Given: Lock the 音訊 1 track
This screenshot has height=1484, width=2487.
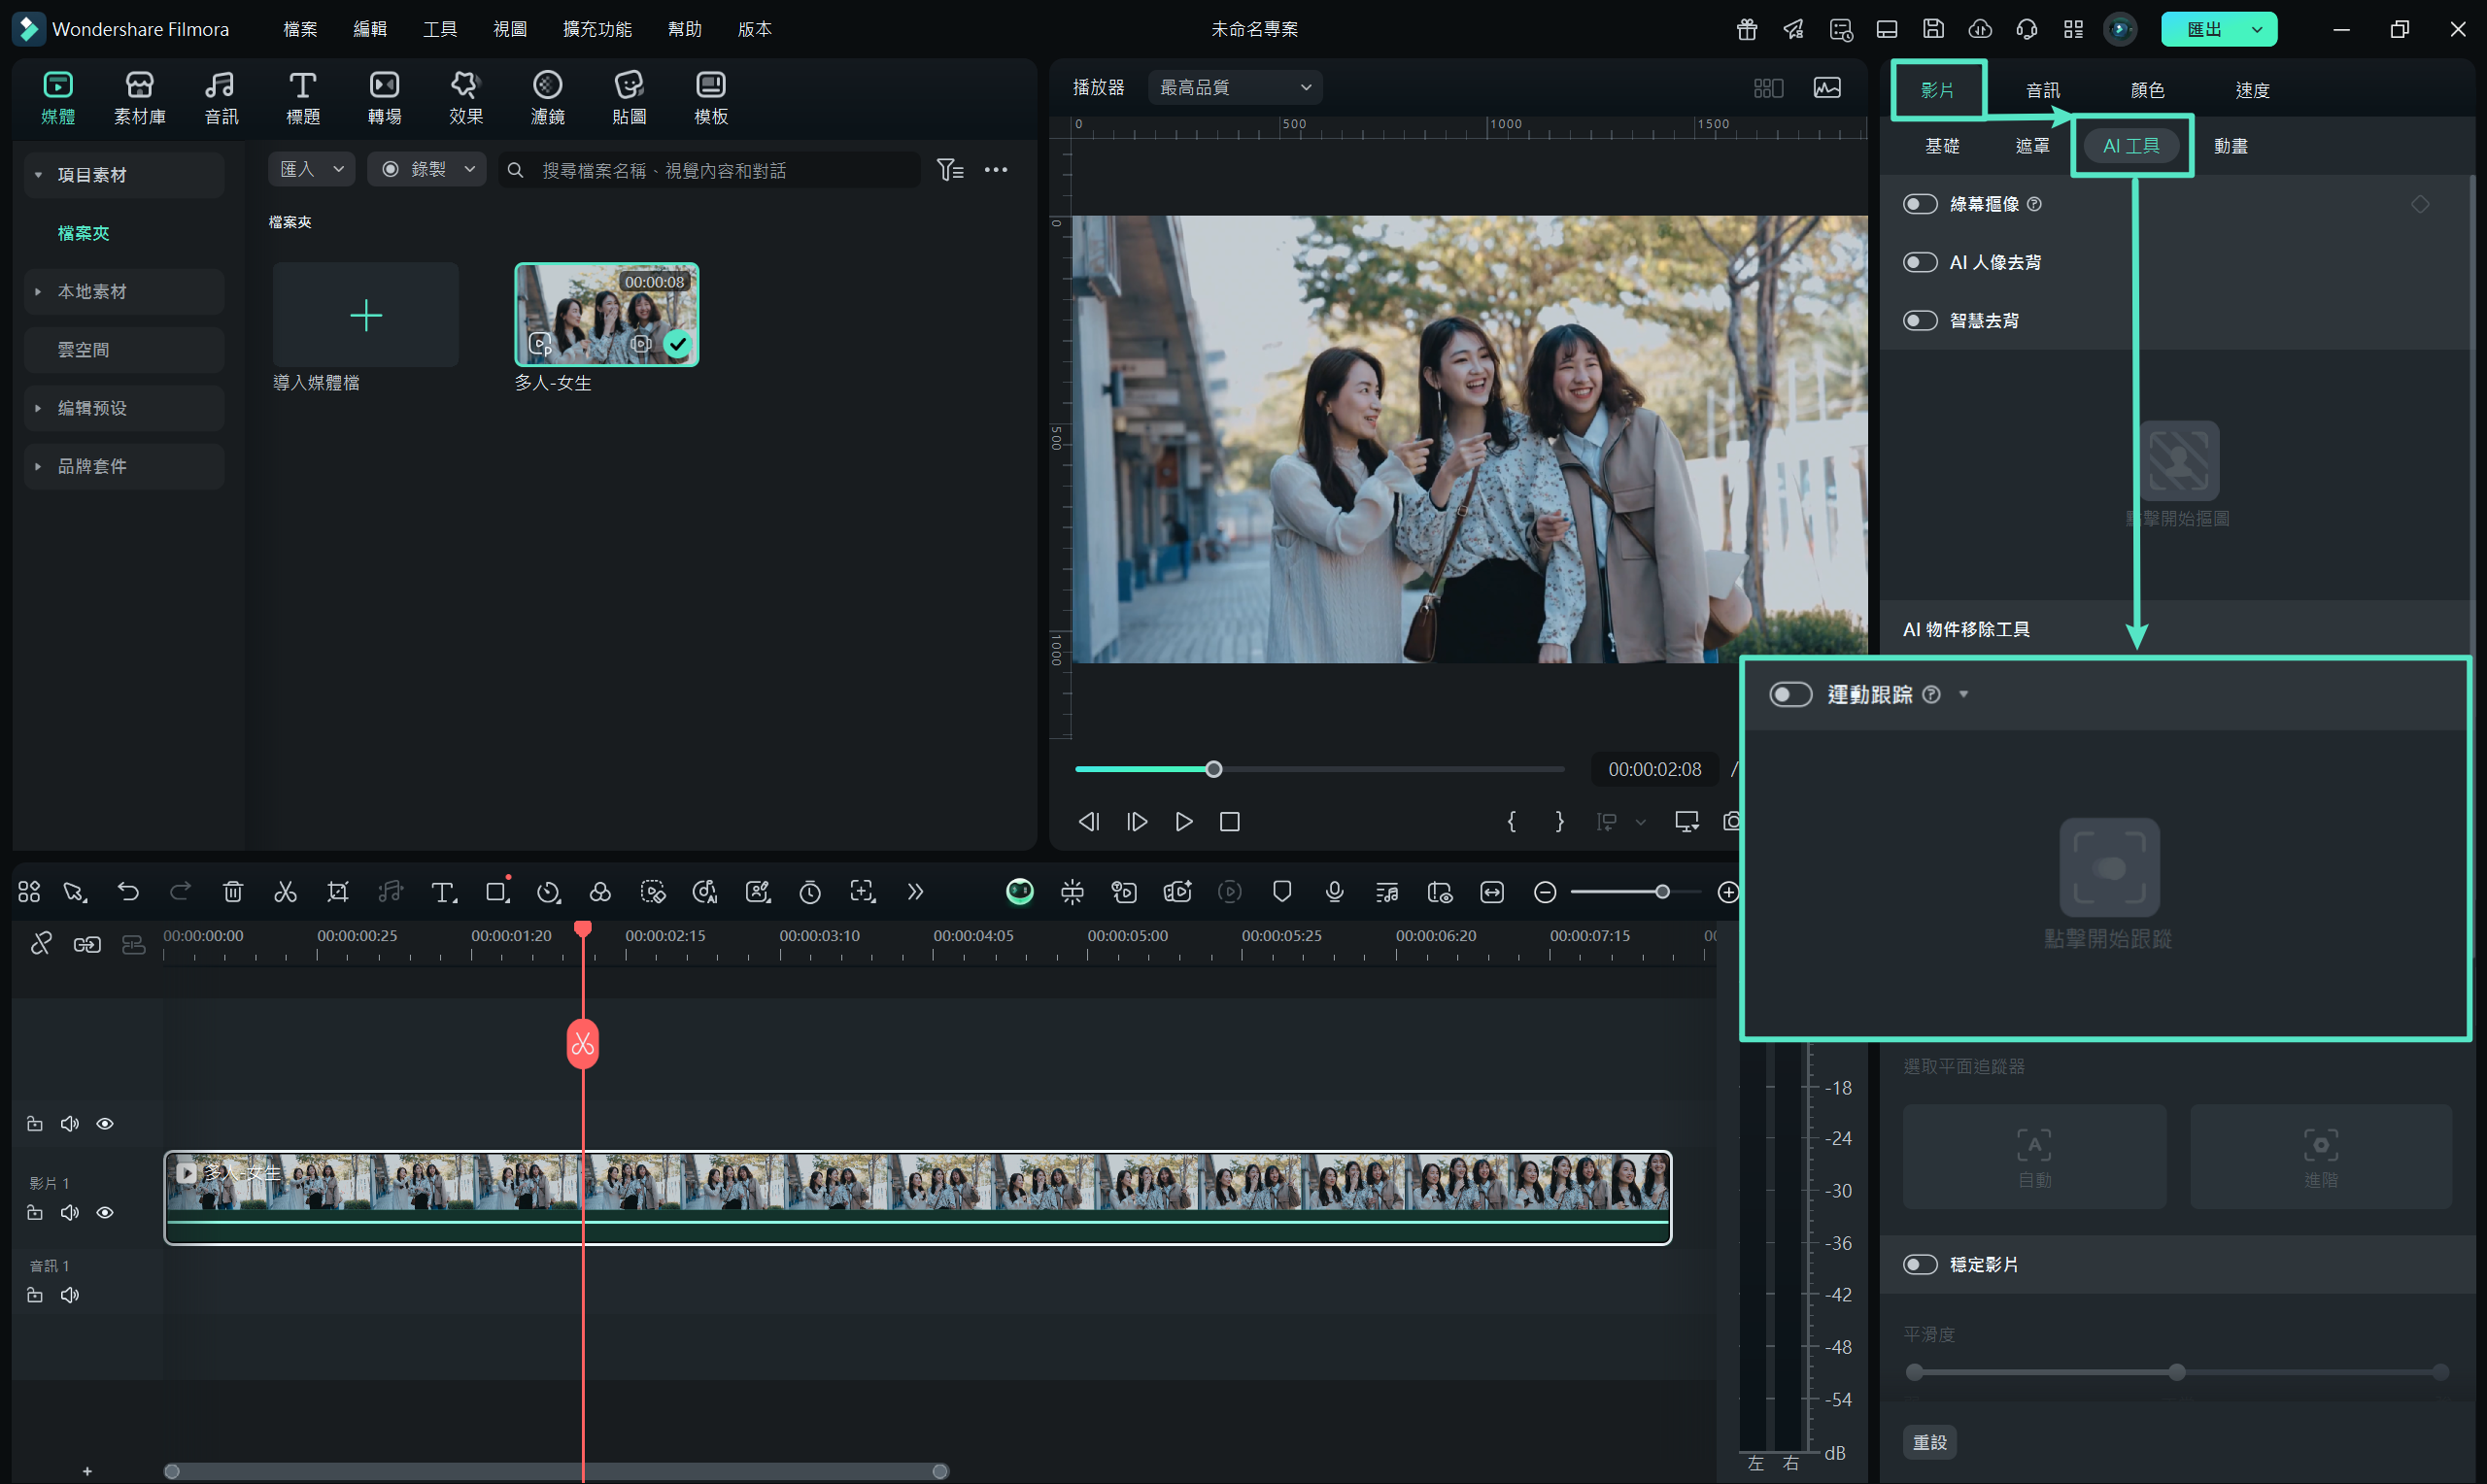Looking at the screenshot, I should [x=35, y=1295].
